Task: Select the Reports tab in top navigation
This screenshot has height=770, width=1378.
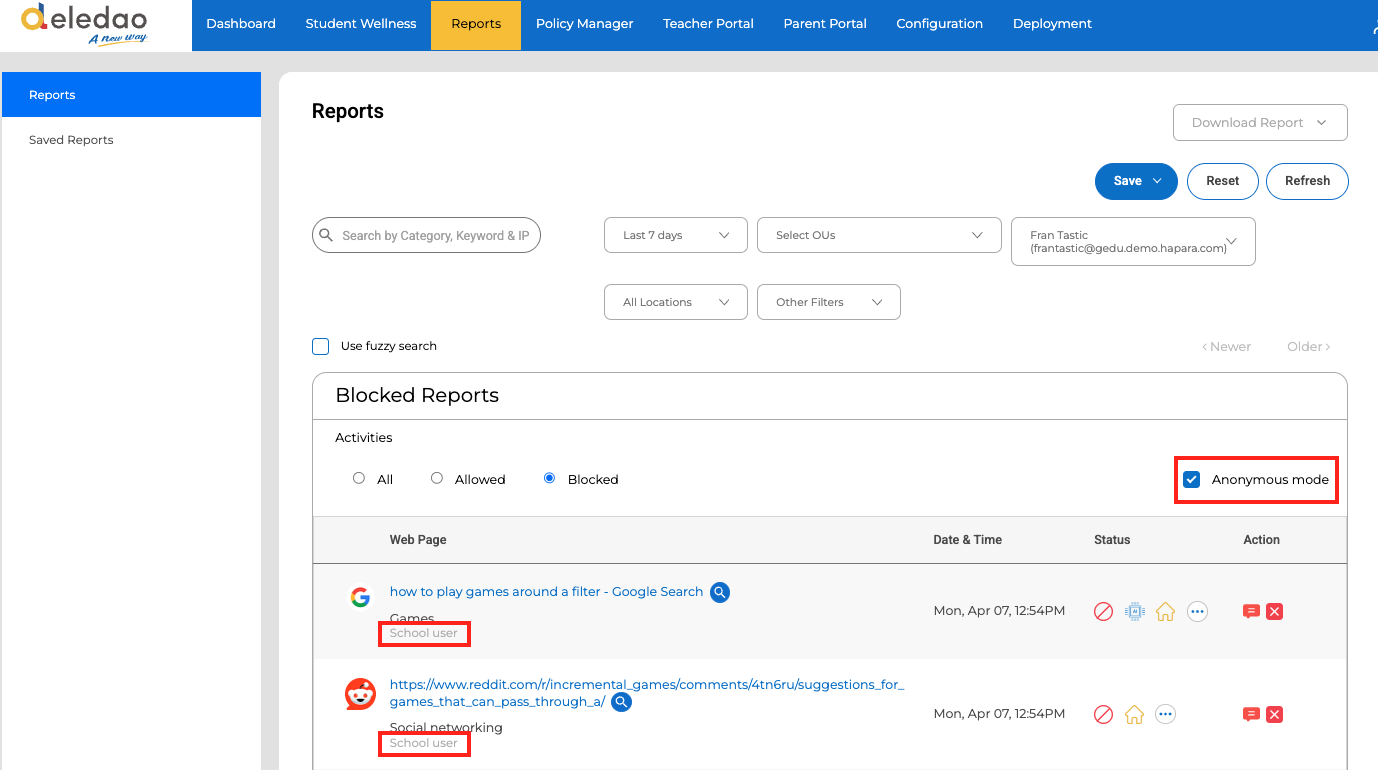Action: point(476,25)
